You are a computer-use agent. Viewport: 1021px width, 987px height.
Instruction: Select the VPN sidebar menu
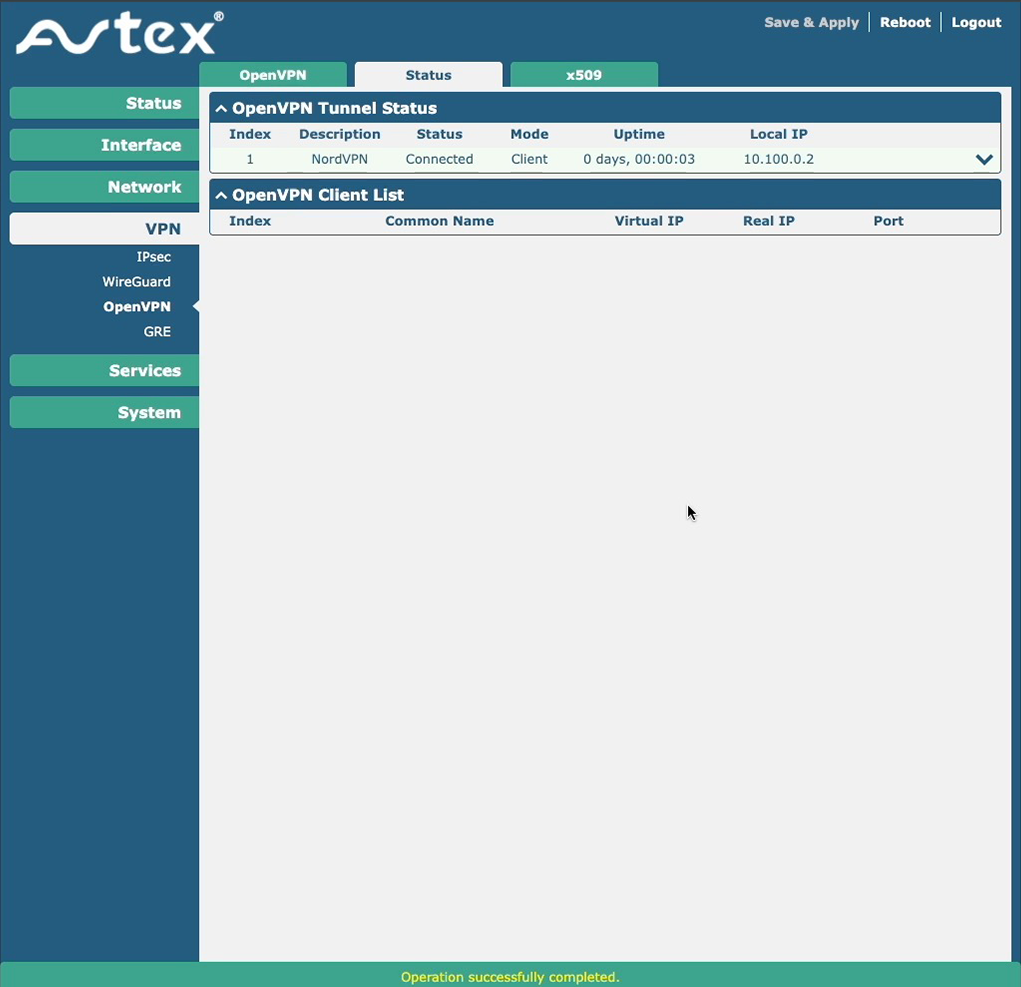point(104,229)
